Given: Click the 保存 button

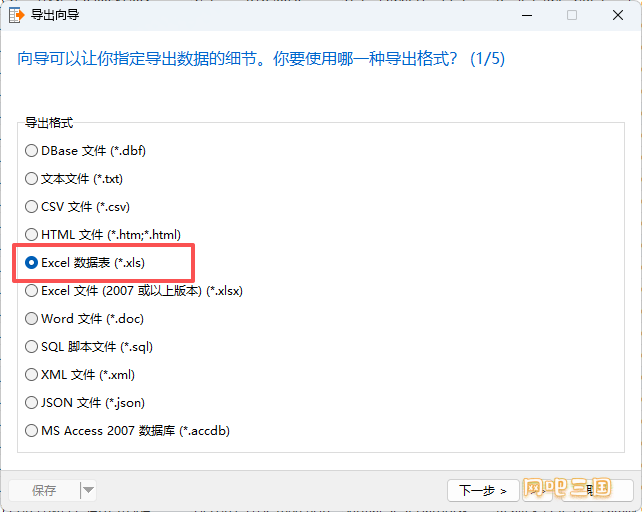Looking at the screenshot, I should click(x=44, y=490).
